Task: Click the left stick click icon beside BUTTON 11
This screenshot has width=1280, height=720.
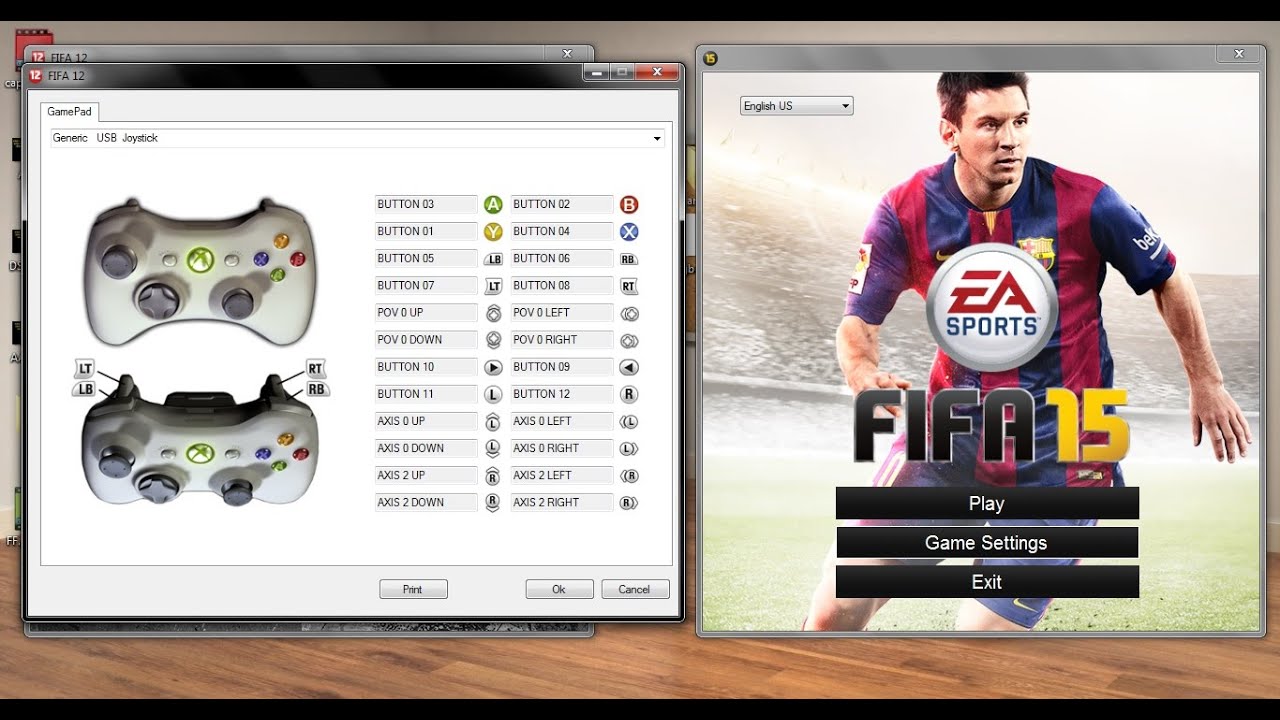Action: click(493, 394)
